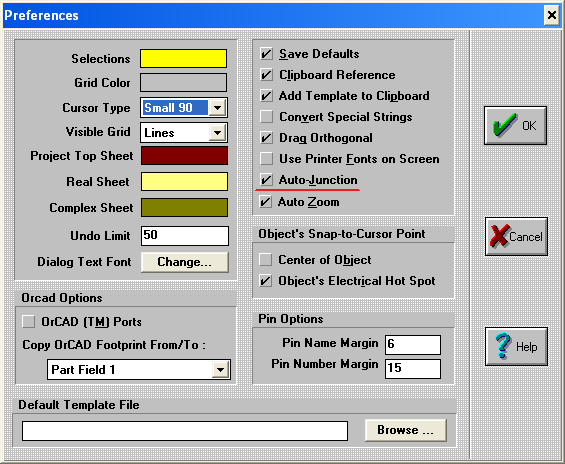
Task: Open Help with the question mark button
Action: [x=516, y=347]
